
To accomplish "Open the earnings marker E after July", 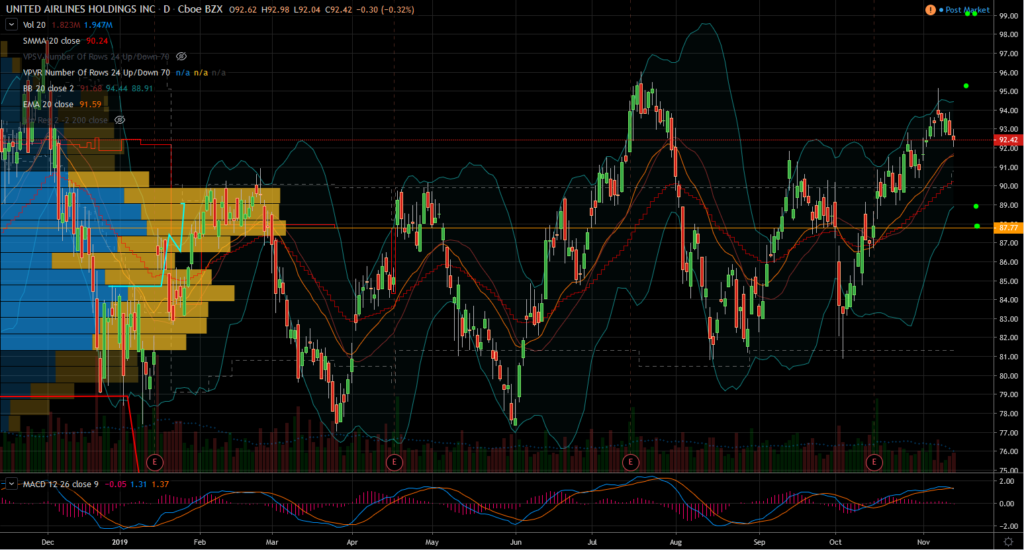I will click(630, 462).
